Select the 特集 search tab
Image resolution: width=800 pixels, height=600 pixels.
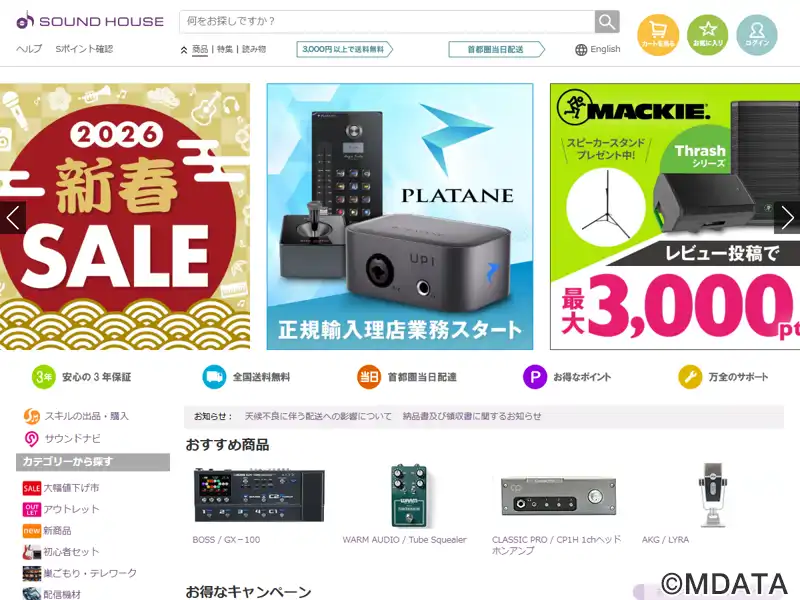click(224, 49)
